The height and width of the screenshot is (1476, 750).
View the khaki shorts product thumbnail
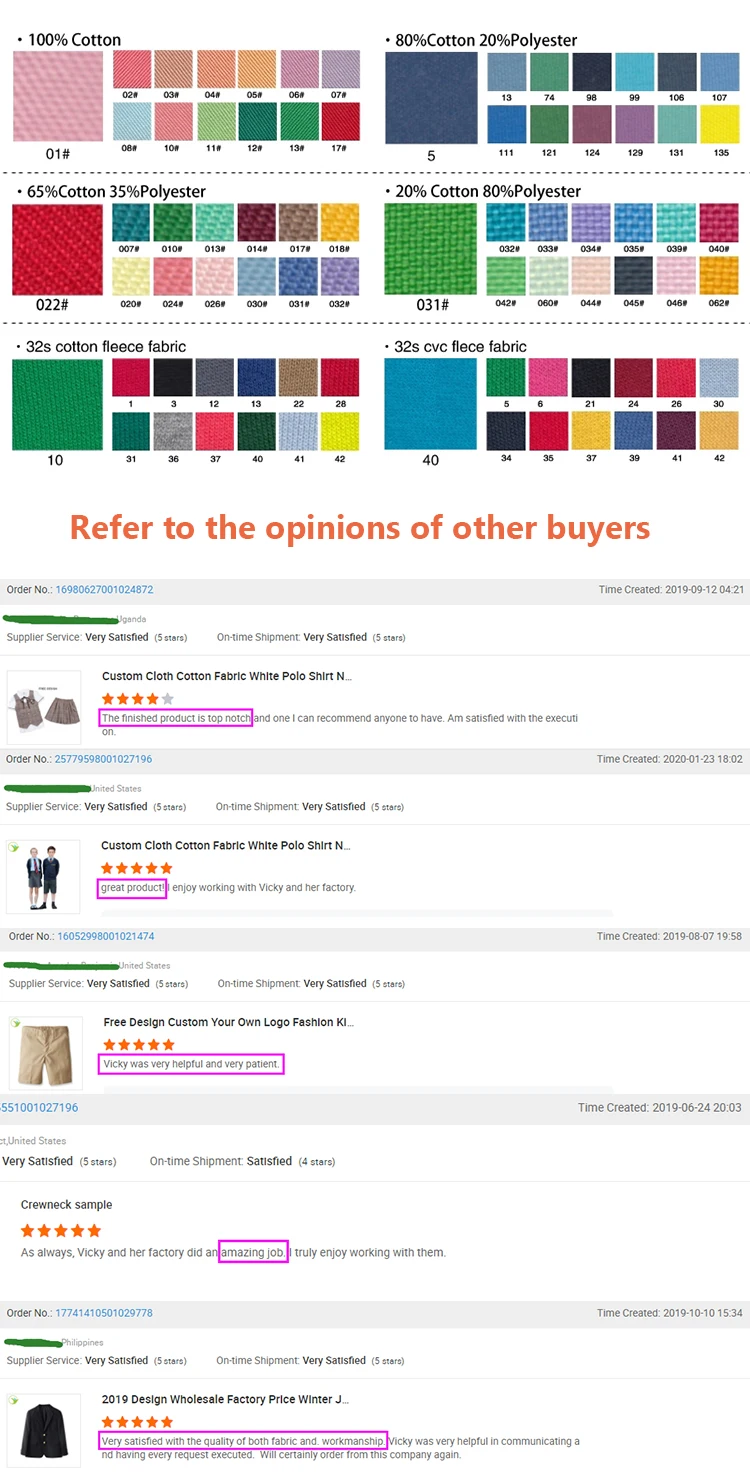tap(44, 1053)
